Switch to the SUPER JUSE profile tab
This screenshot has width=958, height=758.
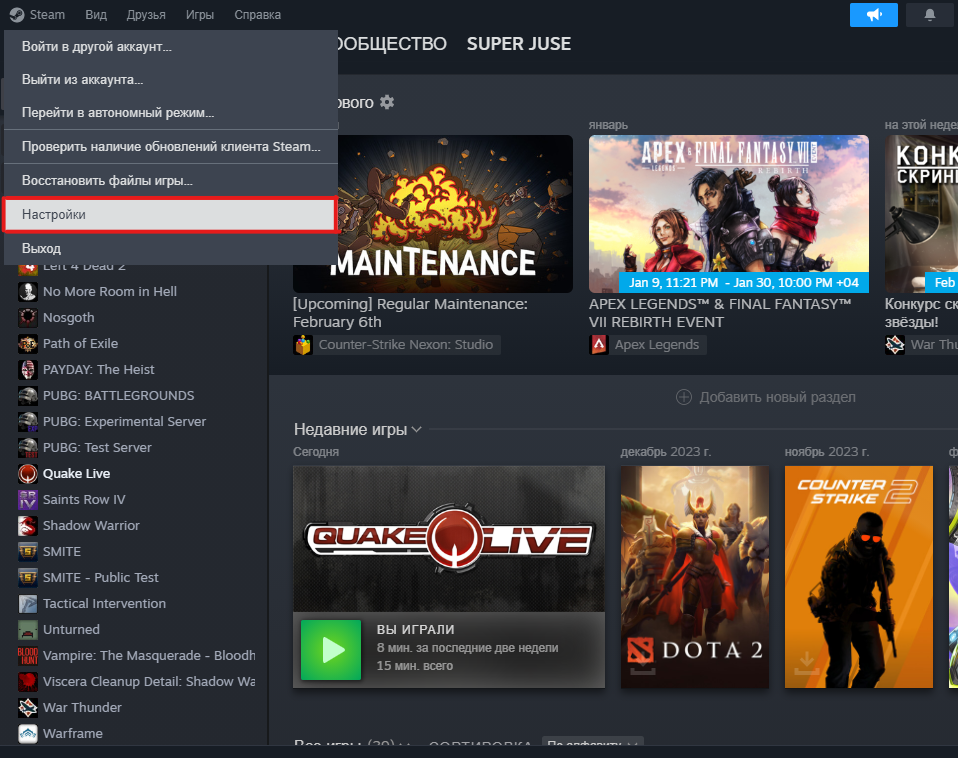[519, 44]
